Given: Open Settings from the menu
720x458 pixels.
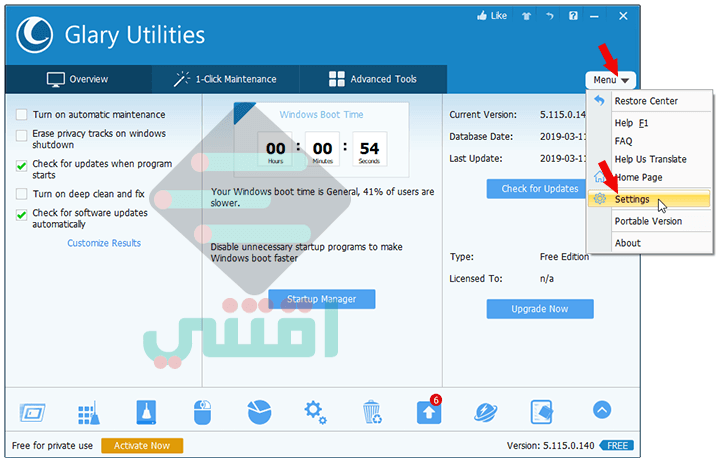Looking at the screenshot, I should [649, 199].
